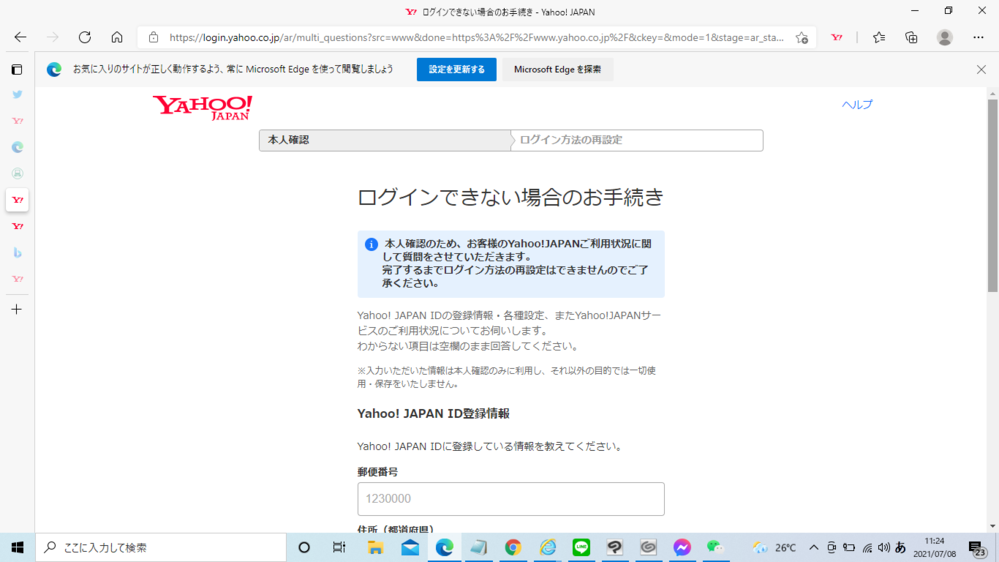Click the address bar URL

[x=476, y=38]
